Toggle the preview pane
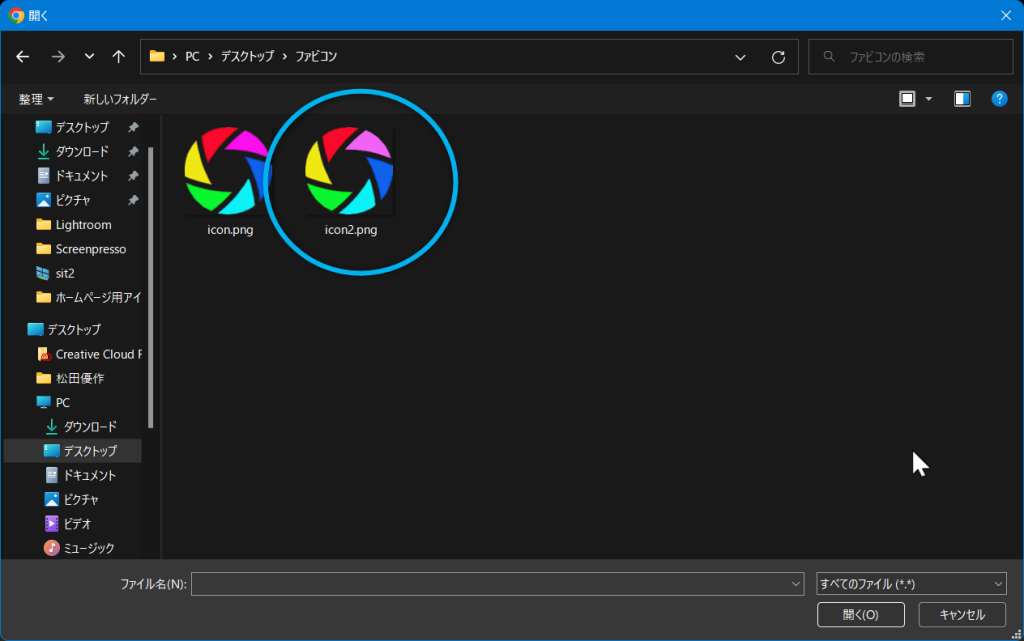The height and width of the screenshot is (641, 1024). point(962,99)
